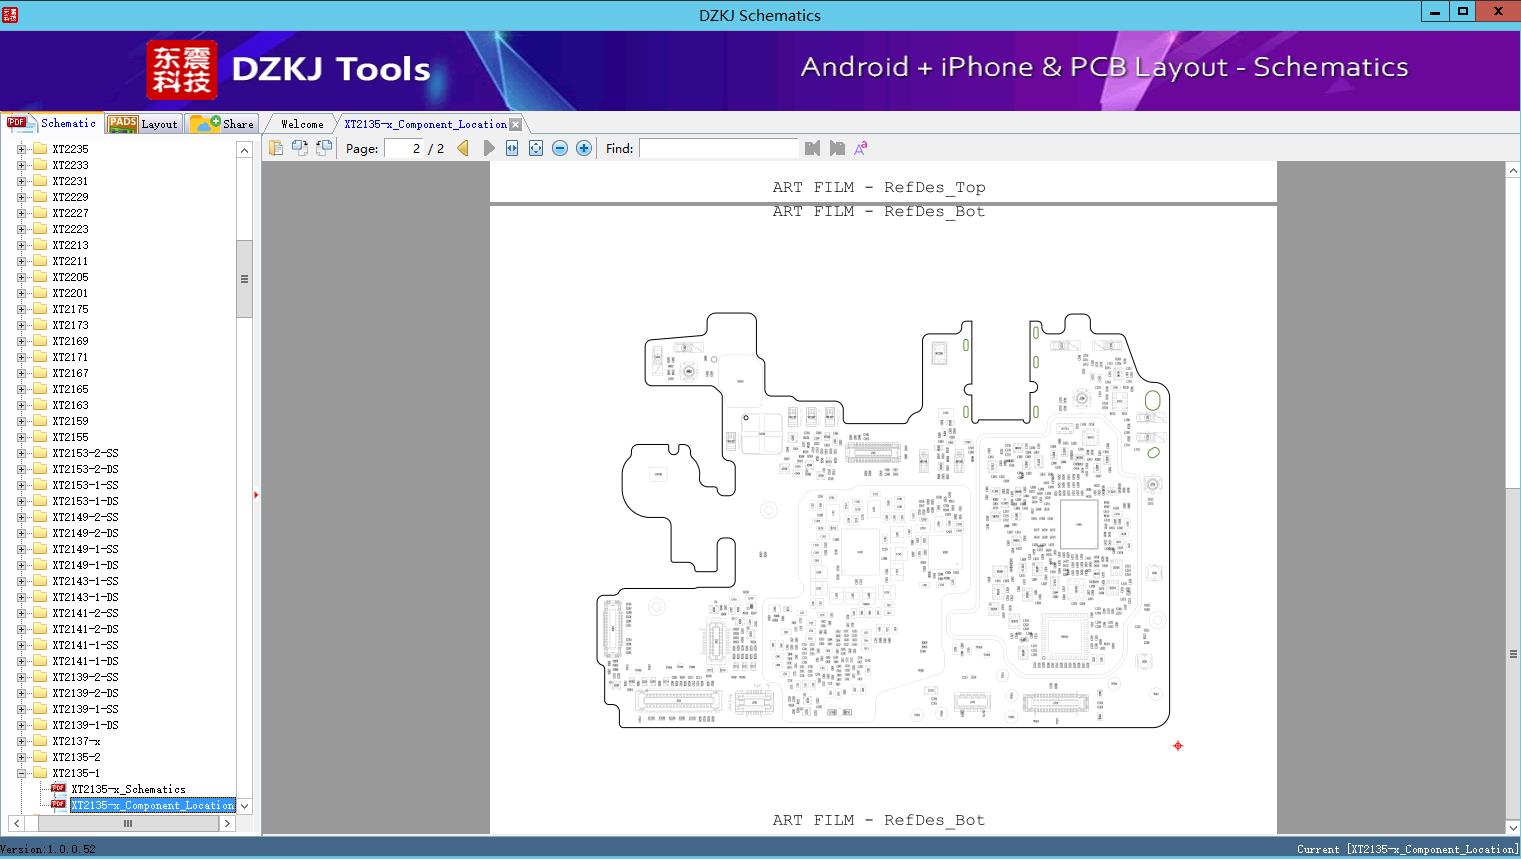Go to next page with the blue arrow
The width and height of the screenshot is (1521, 859).
(x=489, y=147)
